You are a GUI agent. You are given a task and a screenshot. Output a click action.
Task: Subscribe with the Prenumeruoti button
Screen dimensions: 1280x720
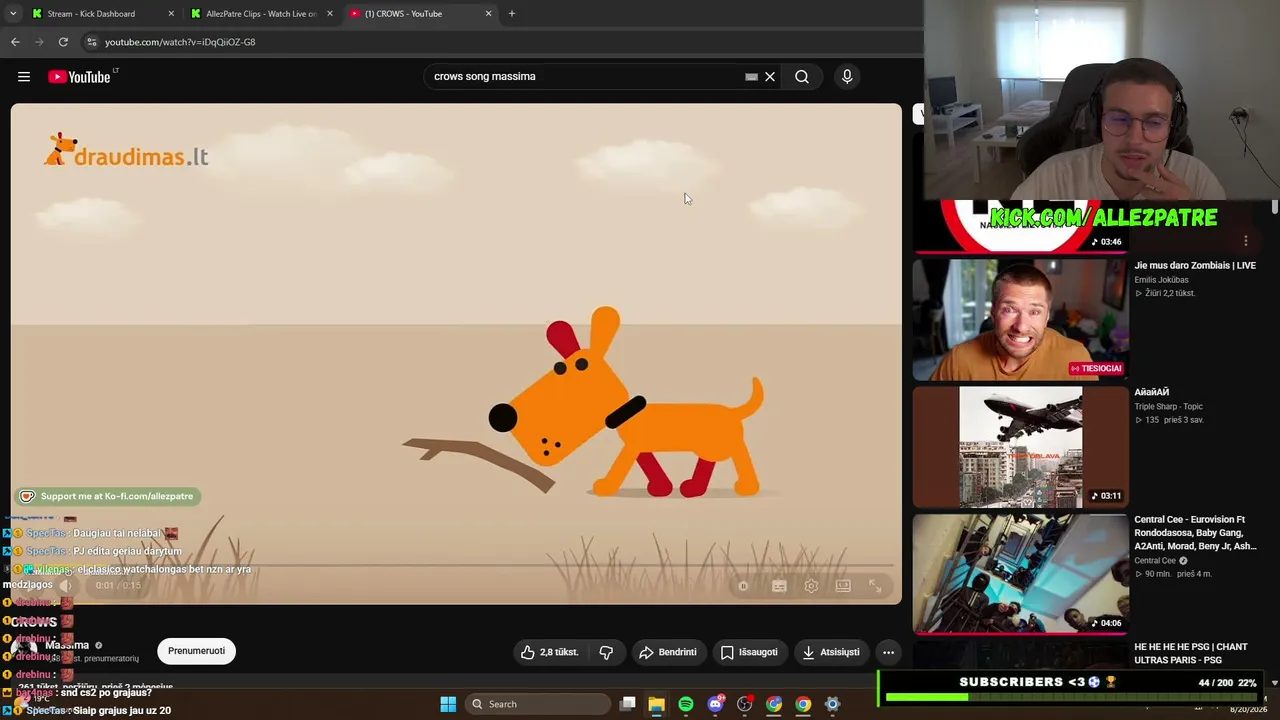coord(196,651)
